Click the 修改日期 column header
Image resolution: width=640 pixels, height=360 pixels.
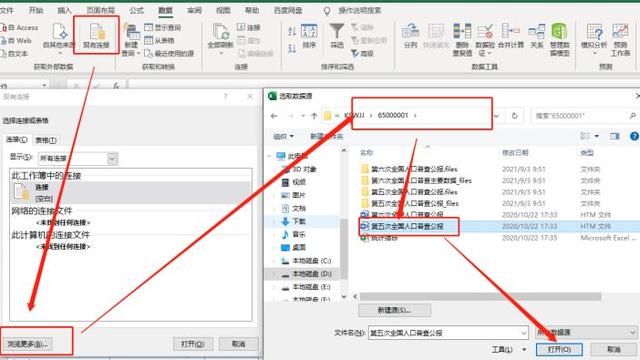515,153
